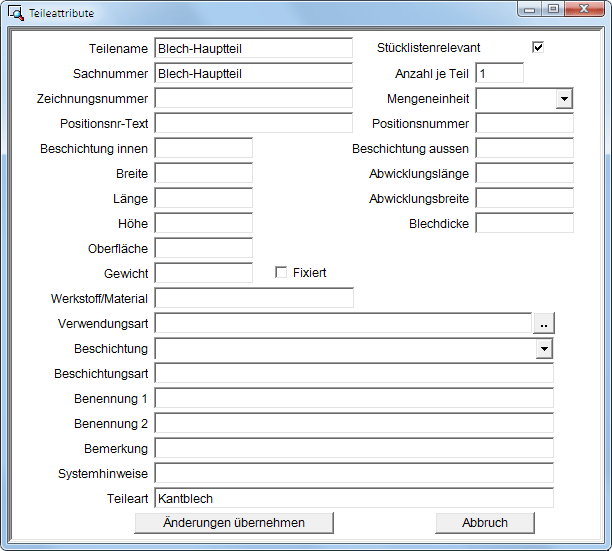Click into the Teilename field
Image resolution: width=612 pixels, height=551 pixels.
[254, 48]
